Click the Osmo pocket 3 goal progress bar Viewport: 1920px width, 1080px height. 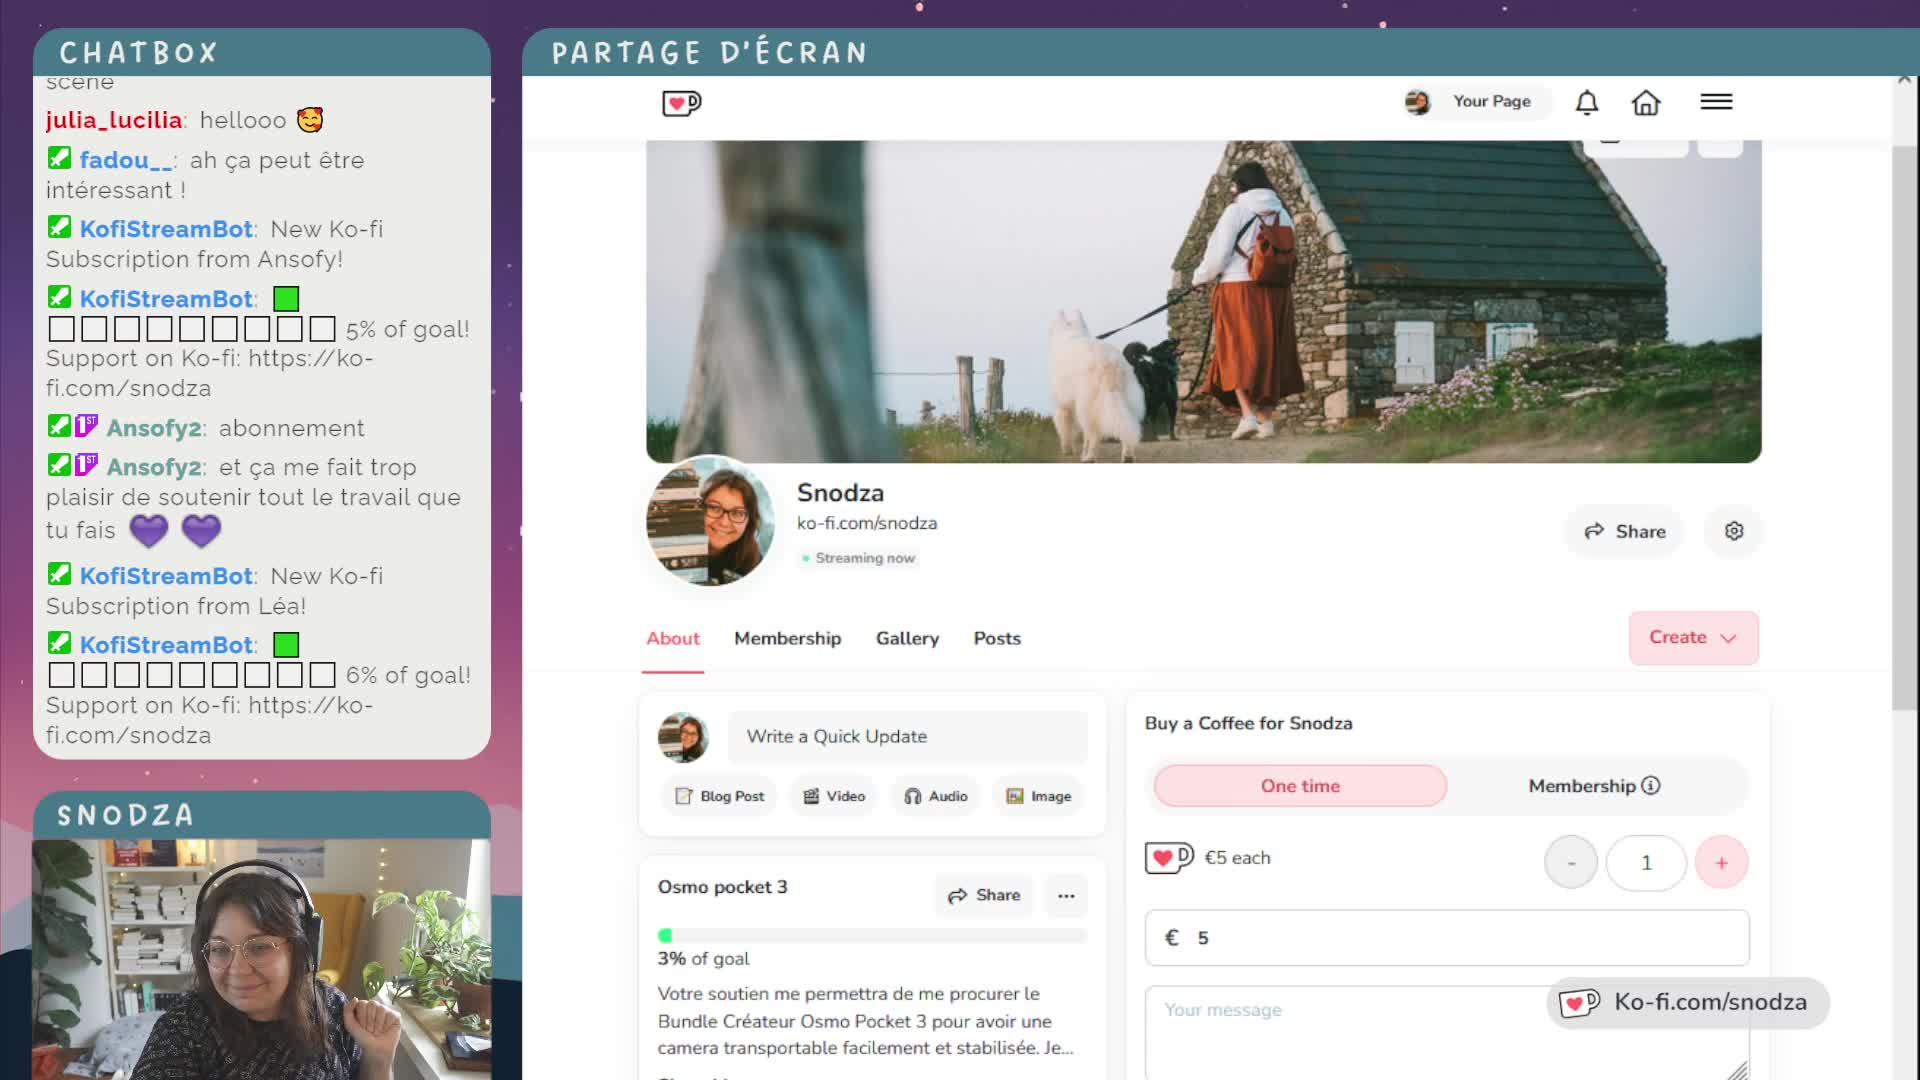tap(871, 935)
